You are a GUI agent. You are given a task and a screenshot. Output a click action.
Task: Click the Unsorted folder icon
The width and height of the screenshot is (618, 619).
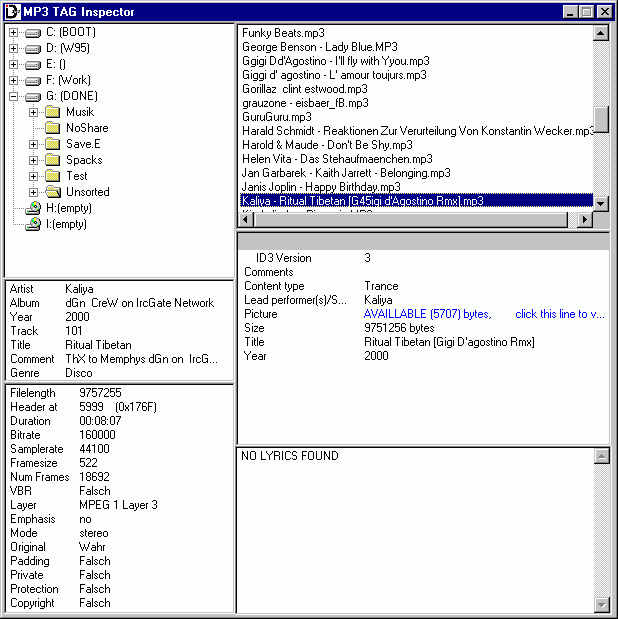53,192
